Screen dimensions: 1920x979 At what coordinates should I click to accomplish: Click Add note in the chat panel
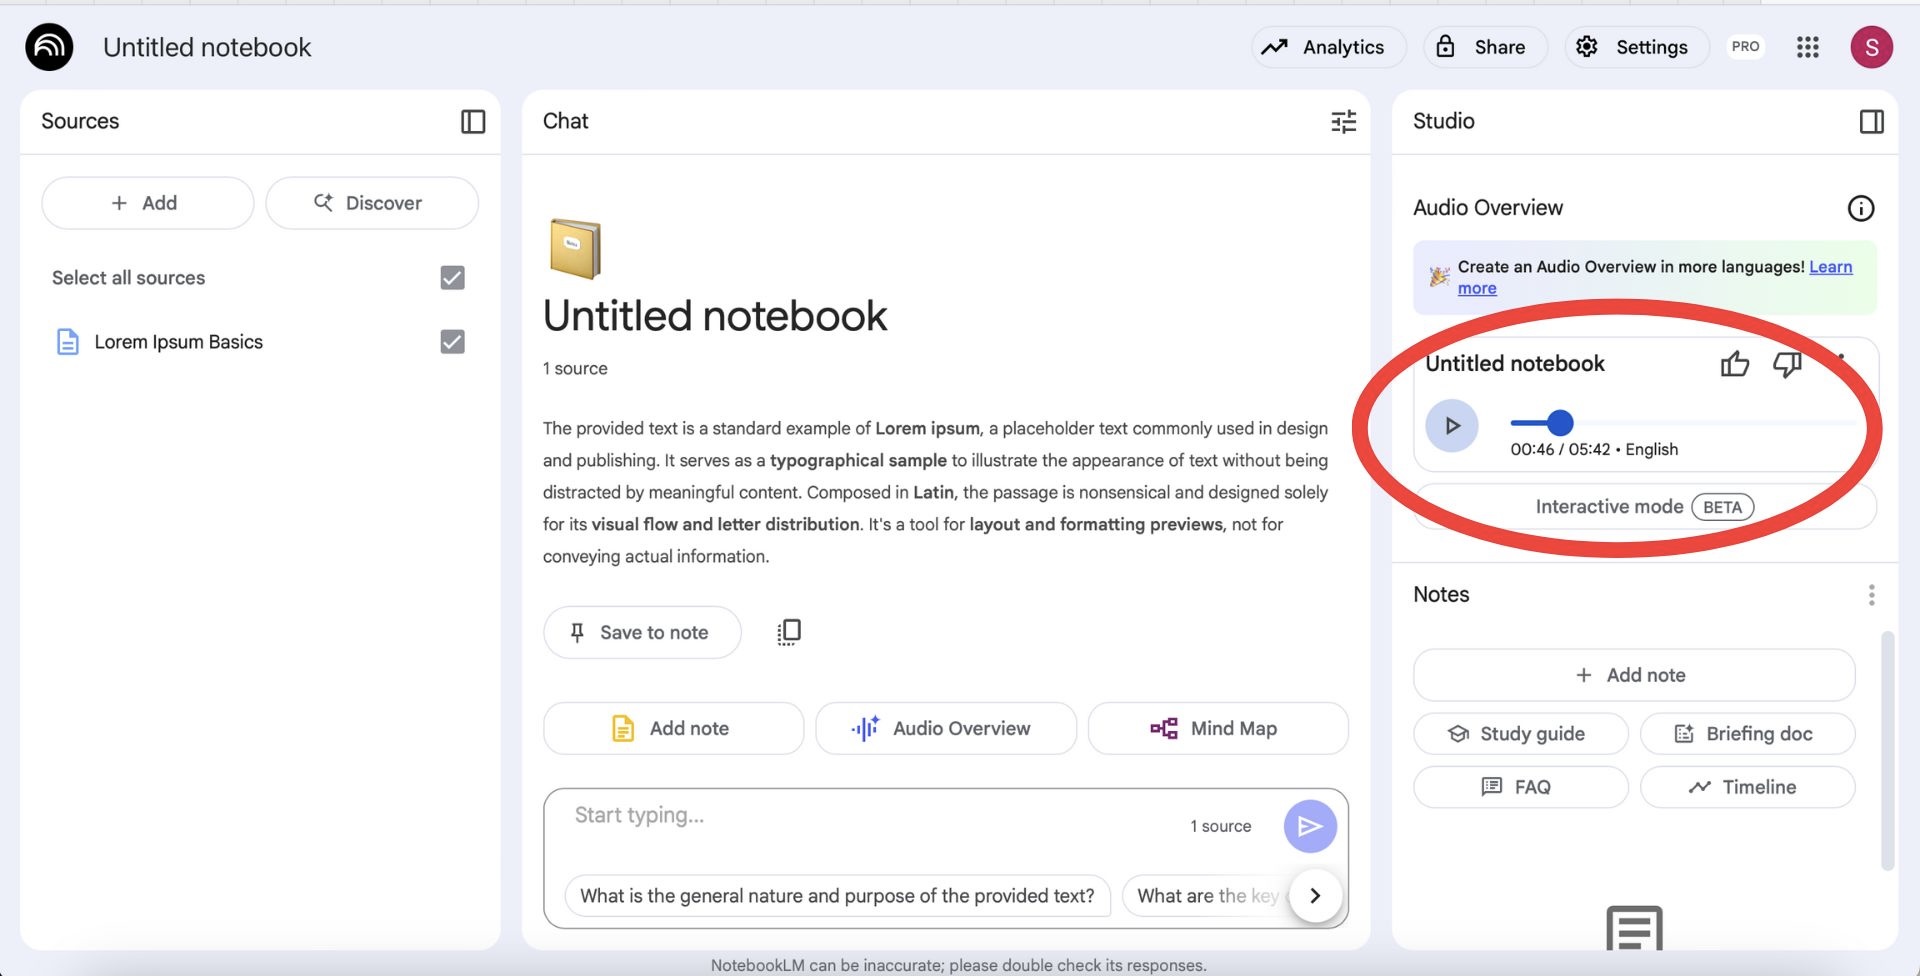click(673, 730)
